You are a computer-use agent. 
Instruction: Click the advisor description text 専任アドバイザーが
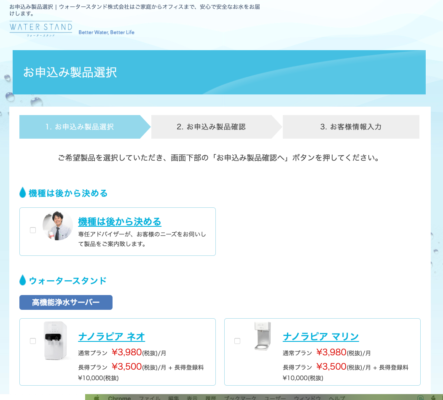[142, 239]
